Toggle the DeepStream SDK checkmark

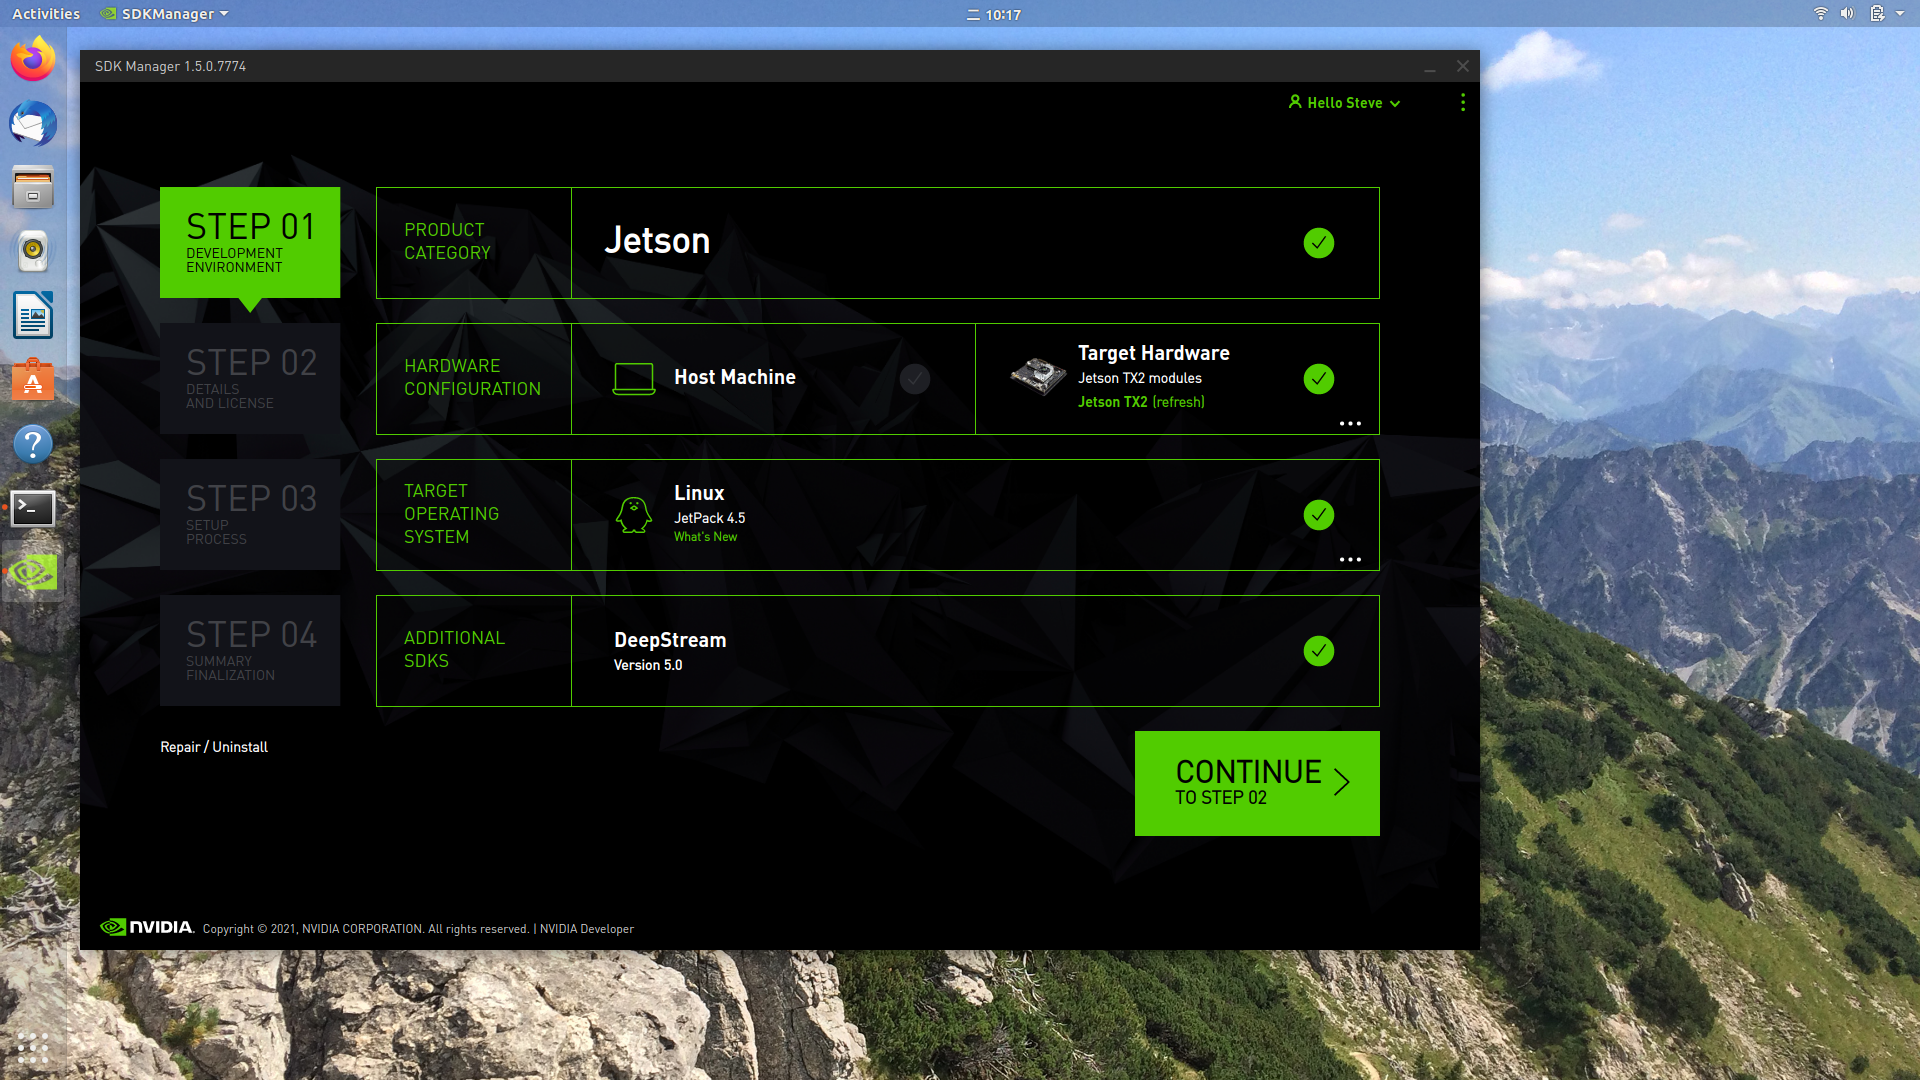pyautogui.click(x=1318, y=651)
